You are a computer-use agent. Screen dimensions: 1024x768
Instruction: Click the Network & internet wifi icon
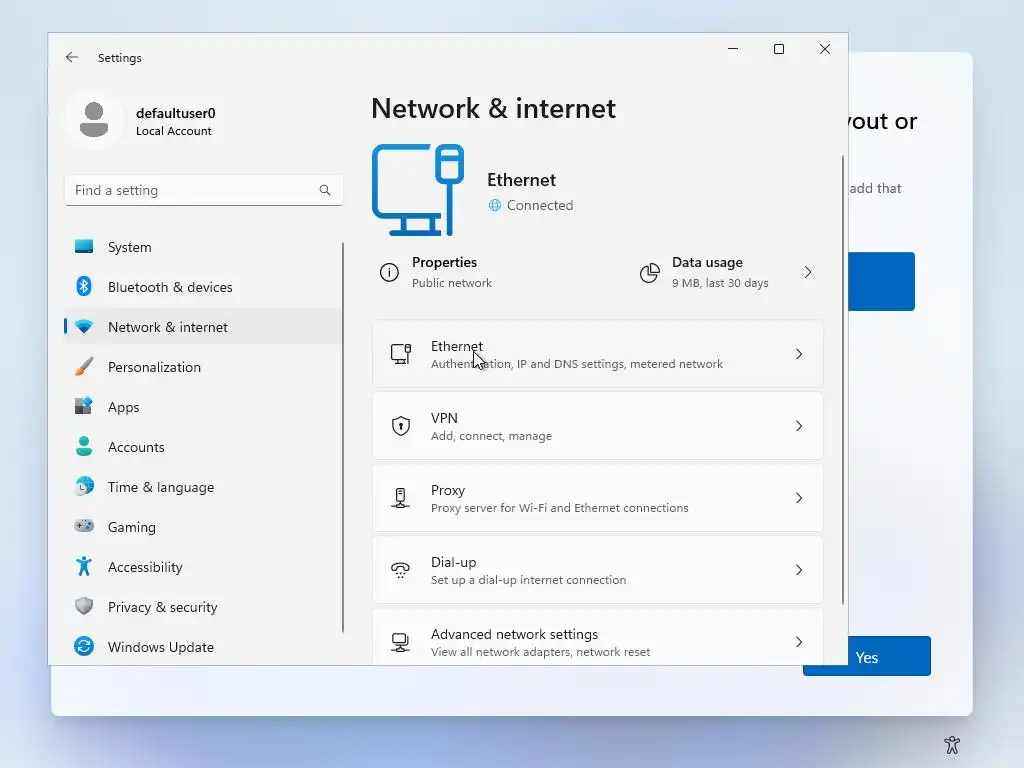coord(84,327)
